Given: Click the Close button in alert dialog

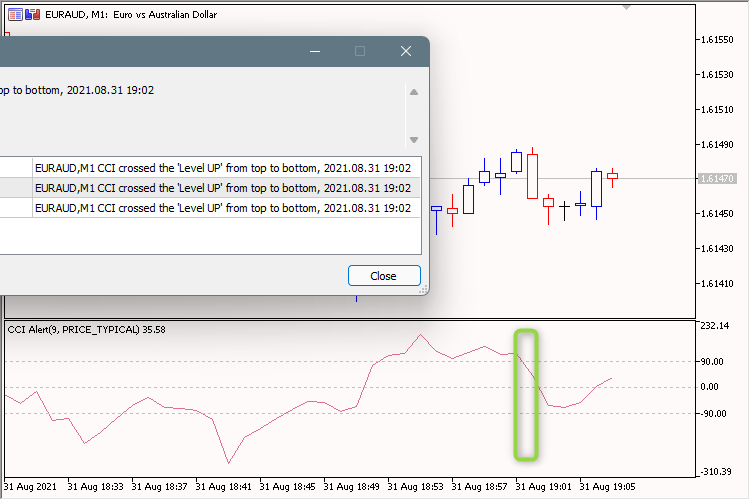Looking at the screenshot, I should tap(384, 276).
